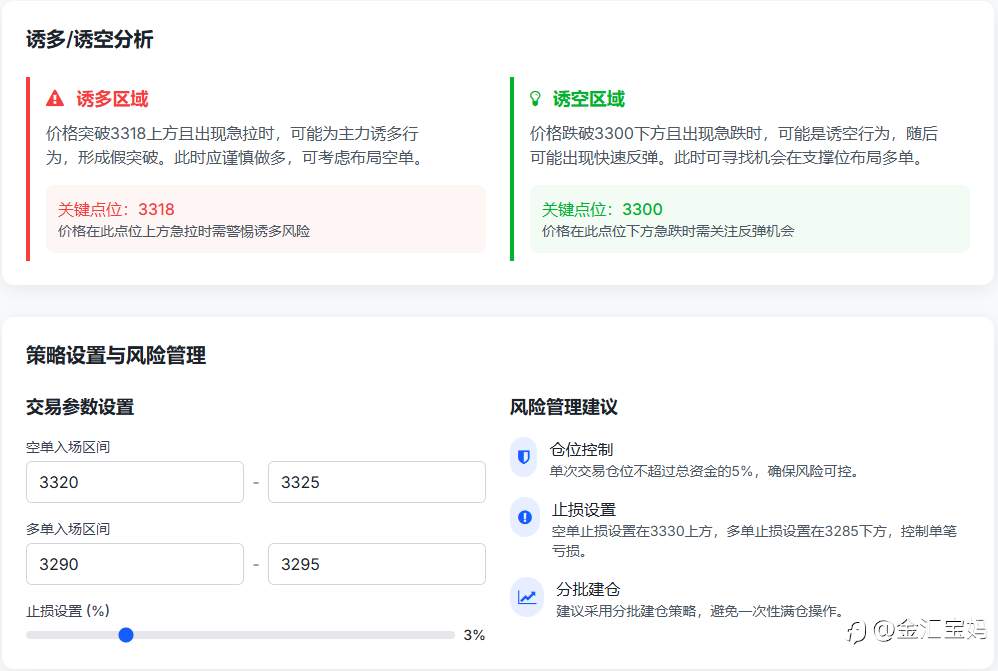The width and height of the screenshot is (998, 671).
Task: Click the 多单入场区间 field showing 3295
Action: point(377,564)
